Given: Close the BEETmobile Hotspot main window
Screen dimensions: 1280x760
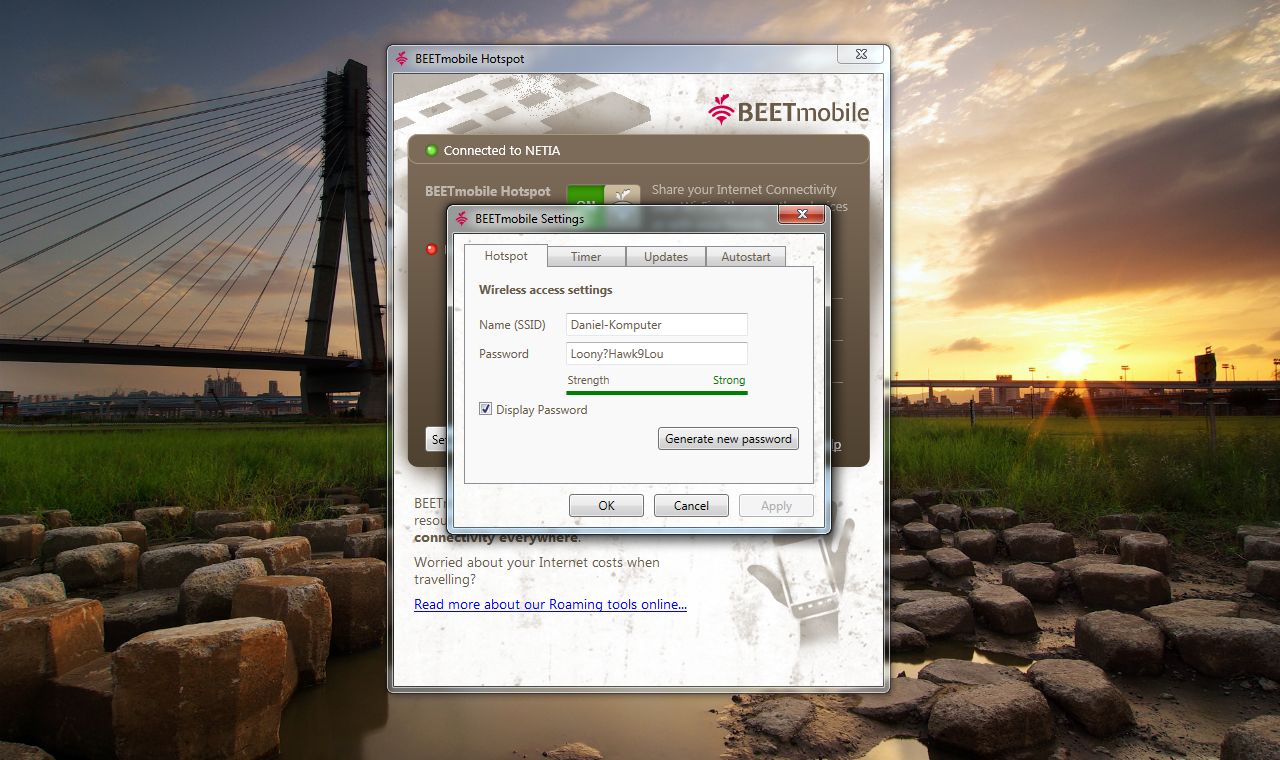Looking at the screenshot, I should [859, 54].
